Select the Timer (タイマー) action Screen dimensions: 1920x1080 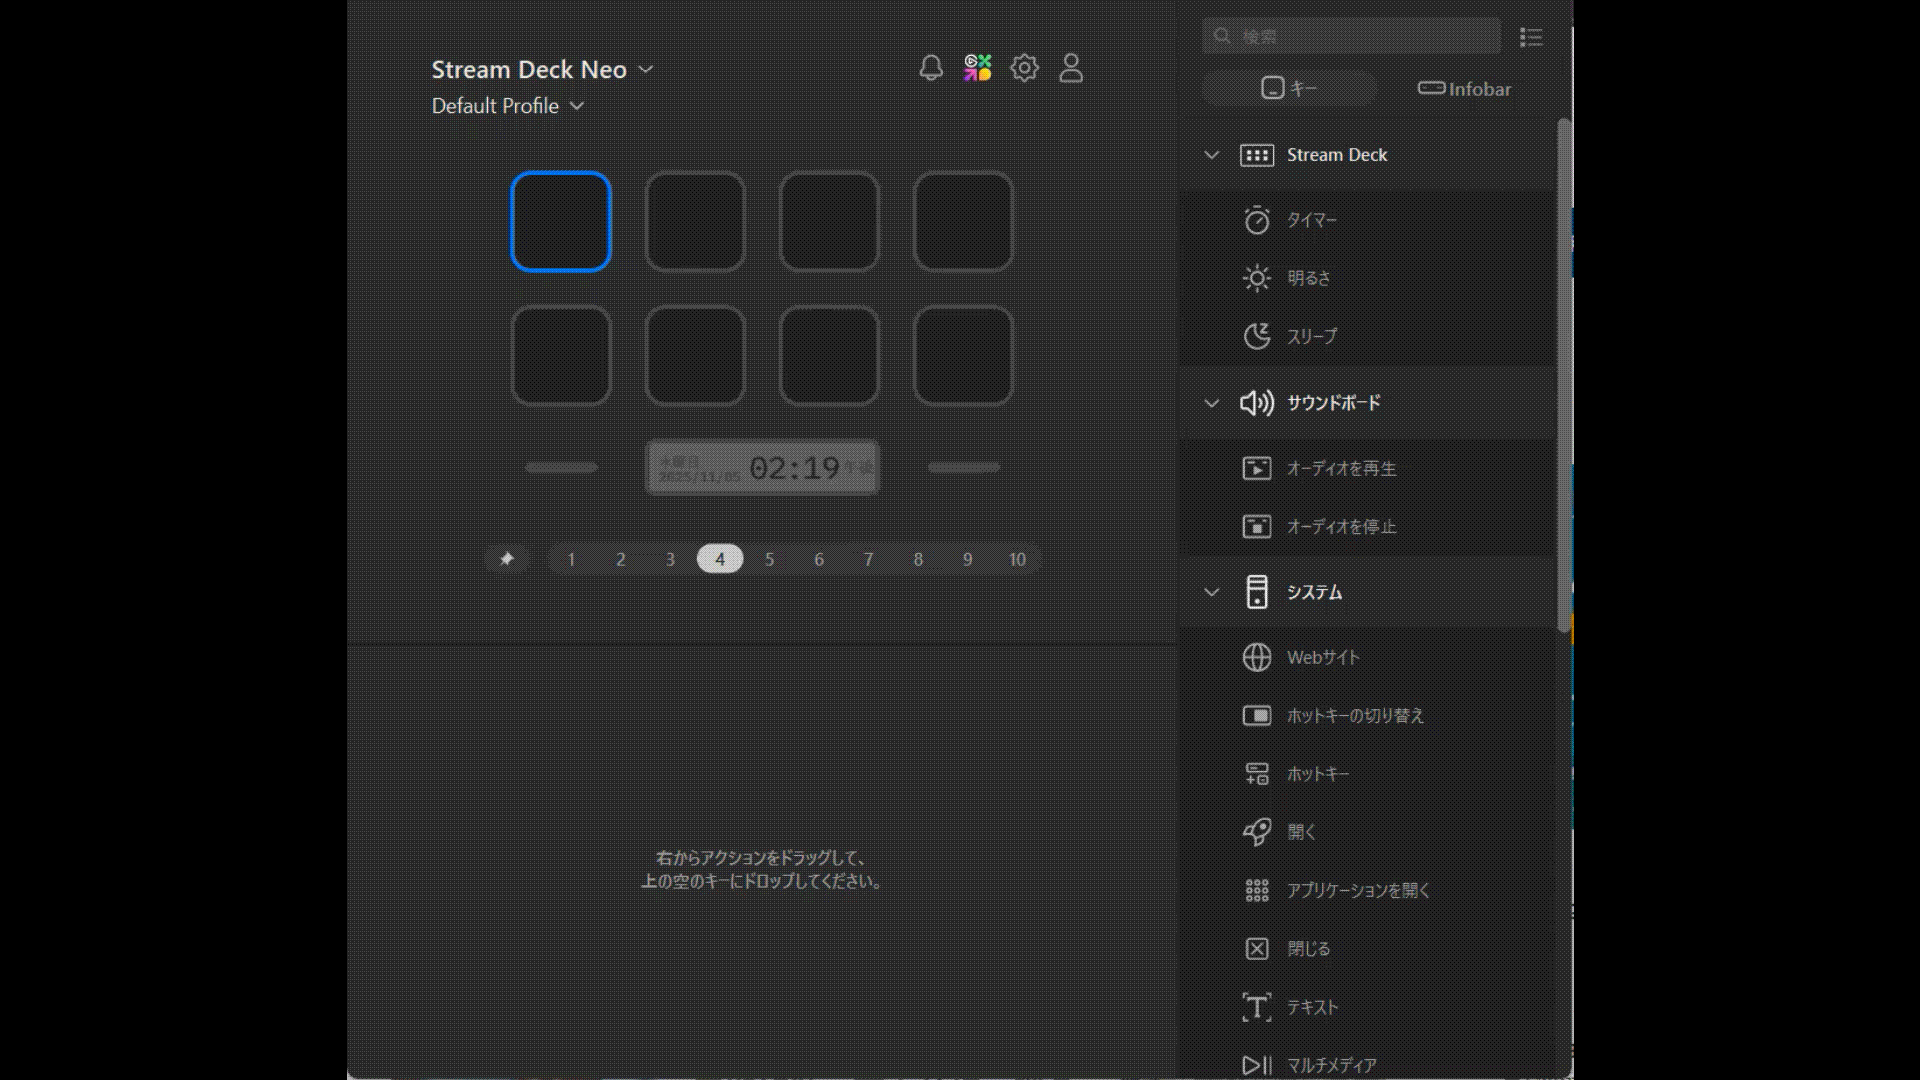click(x=1311, y=220)
